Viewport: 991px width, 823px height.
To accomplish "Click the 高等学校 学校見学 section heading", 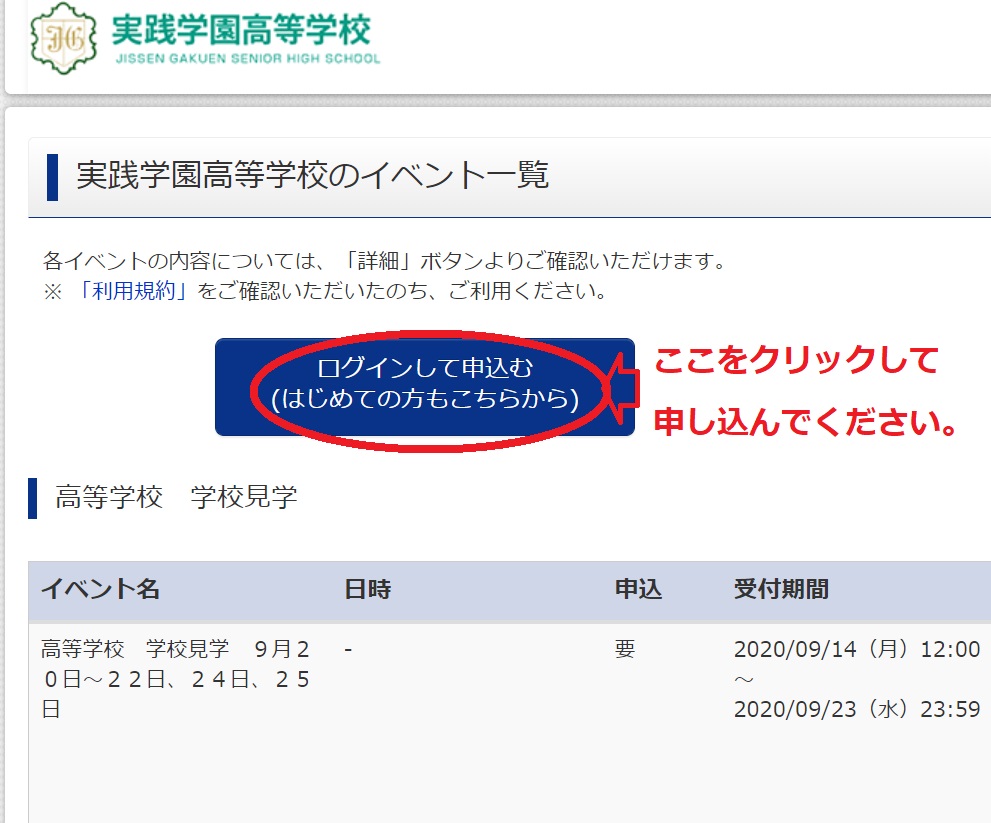I will point(176,497).
